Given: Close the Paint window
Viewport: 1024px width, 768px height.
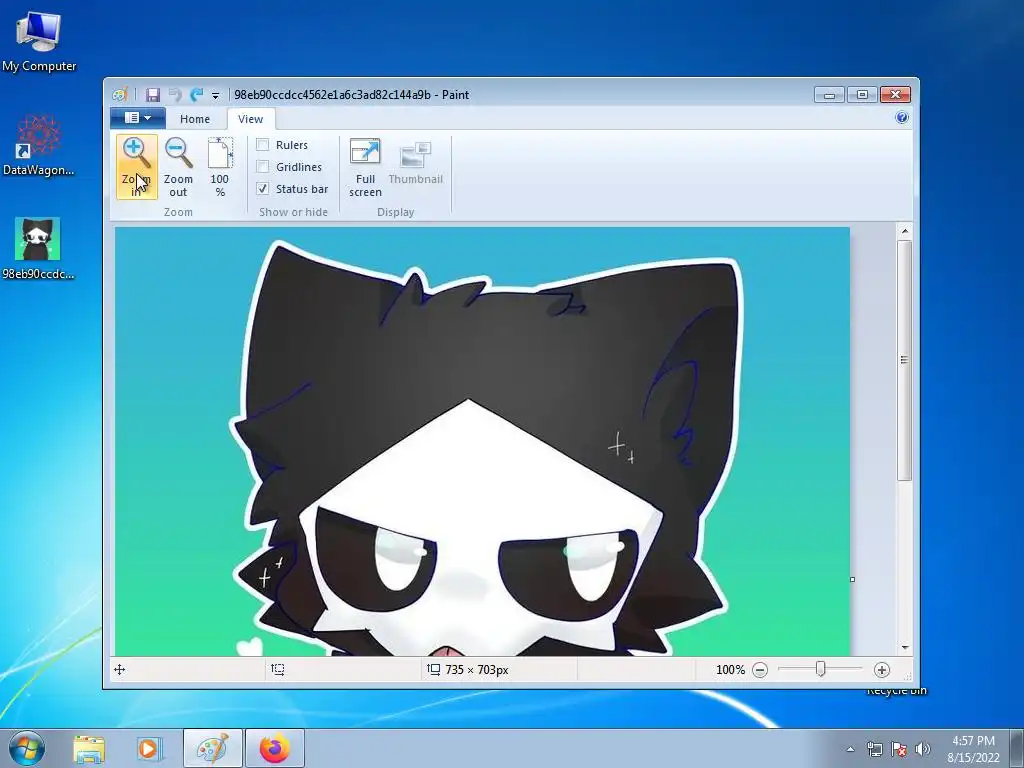Looking at the screenshot, I should pos(895,95).
